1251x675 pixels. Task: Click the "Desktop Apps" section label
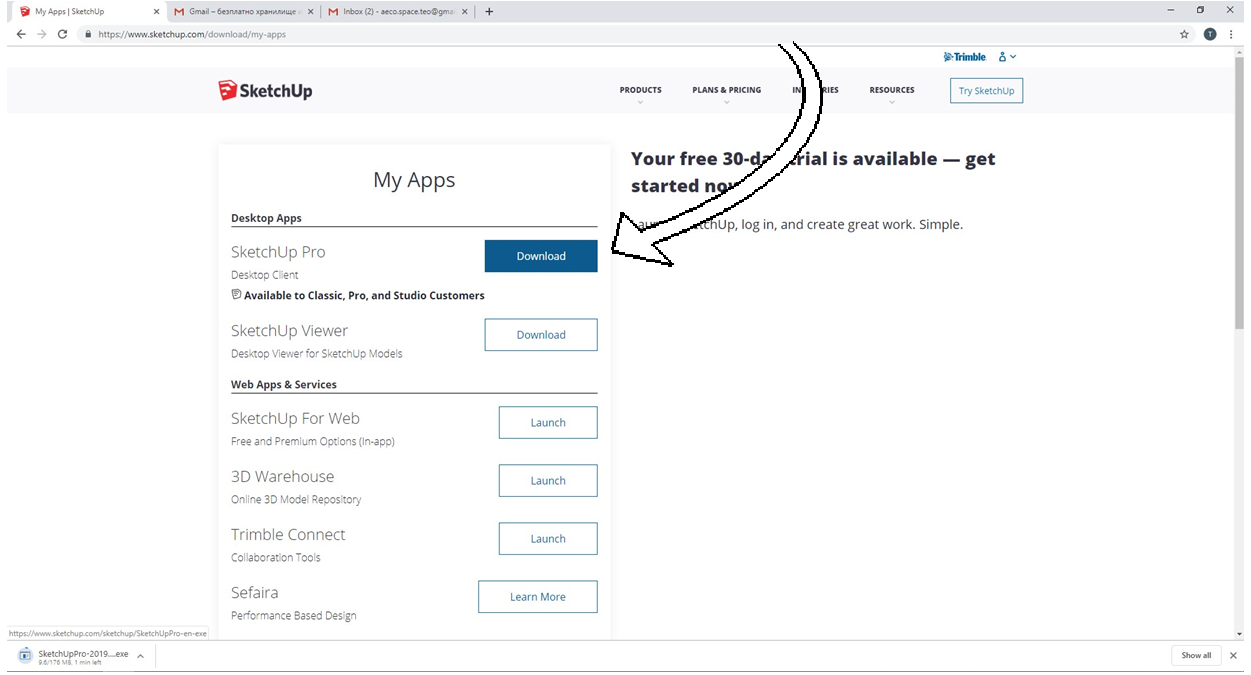266,218
